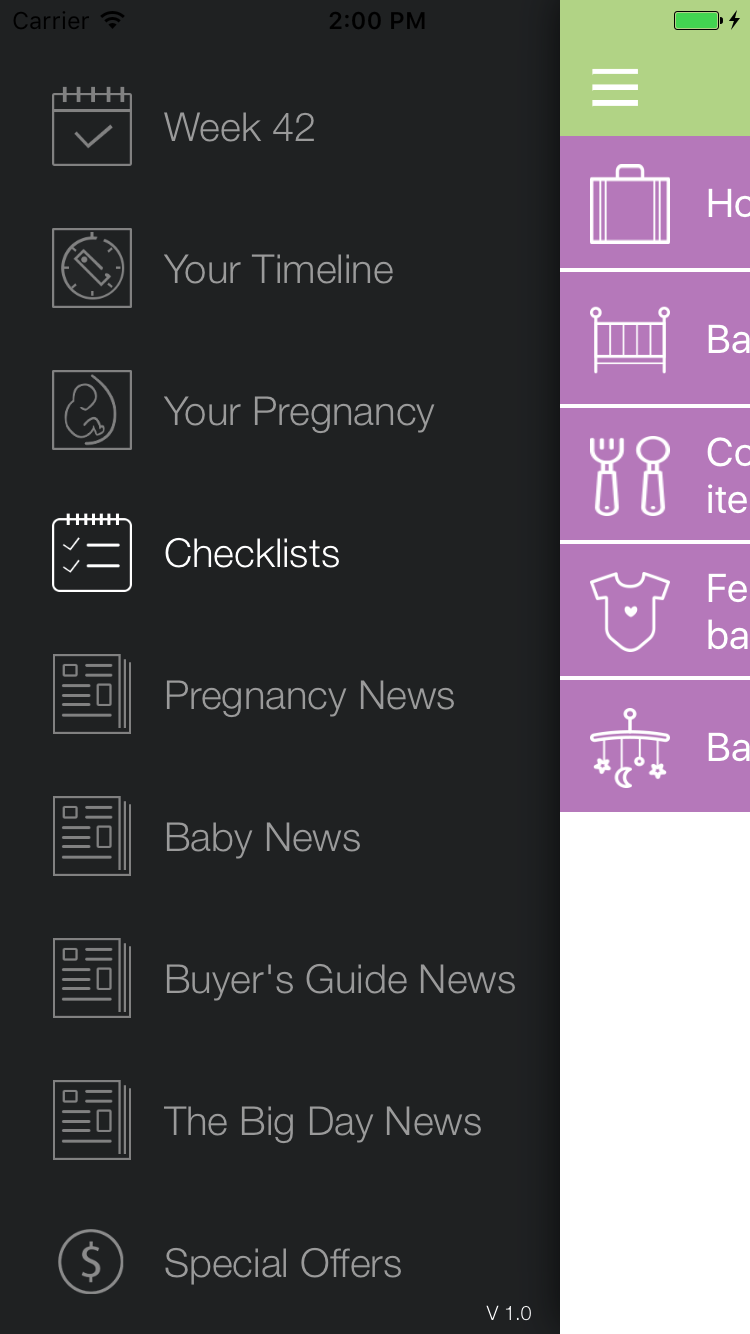The image size is (750, 1334).
Task: Open Baby News feed
Action: (x=262, y=838)
